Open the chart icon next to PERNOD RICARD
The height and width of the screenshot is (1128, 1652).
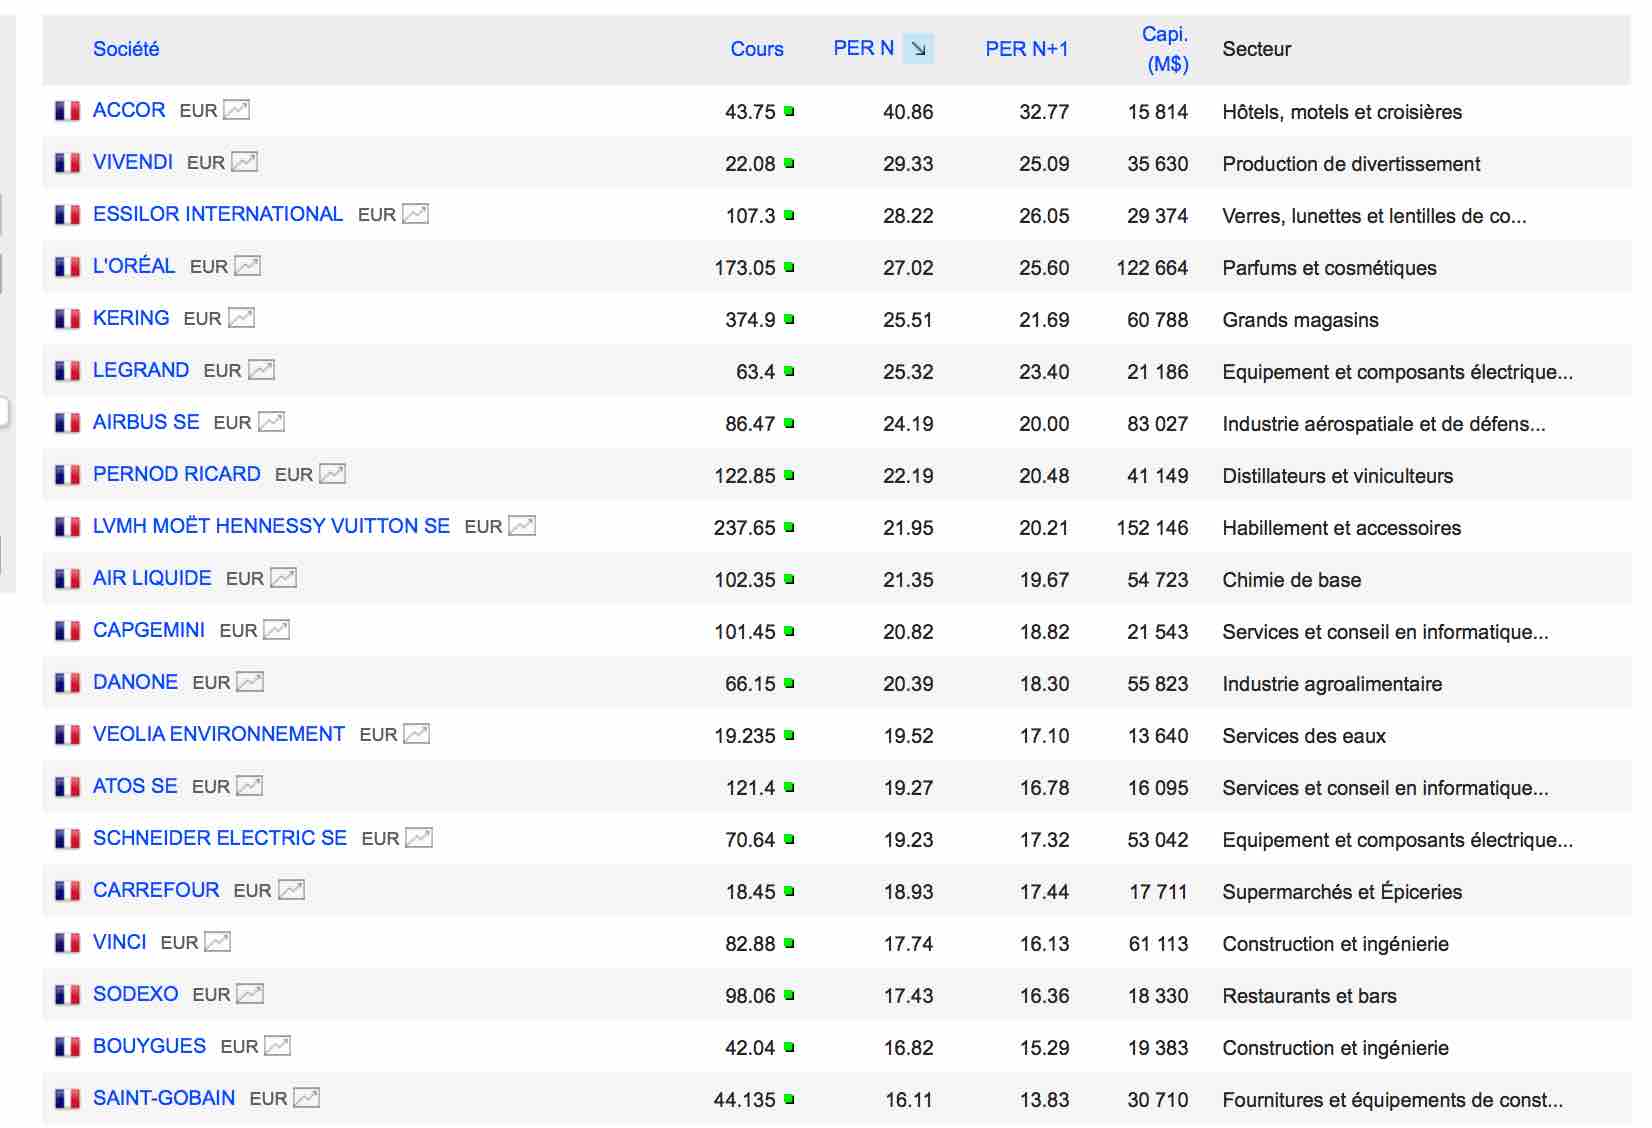333,474
